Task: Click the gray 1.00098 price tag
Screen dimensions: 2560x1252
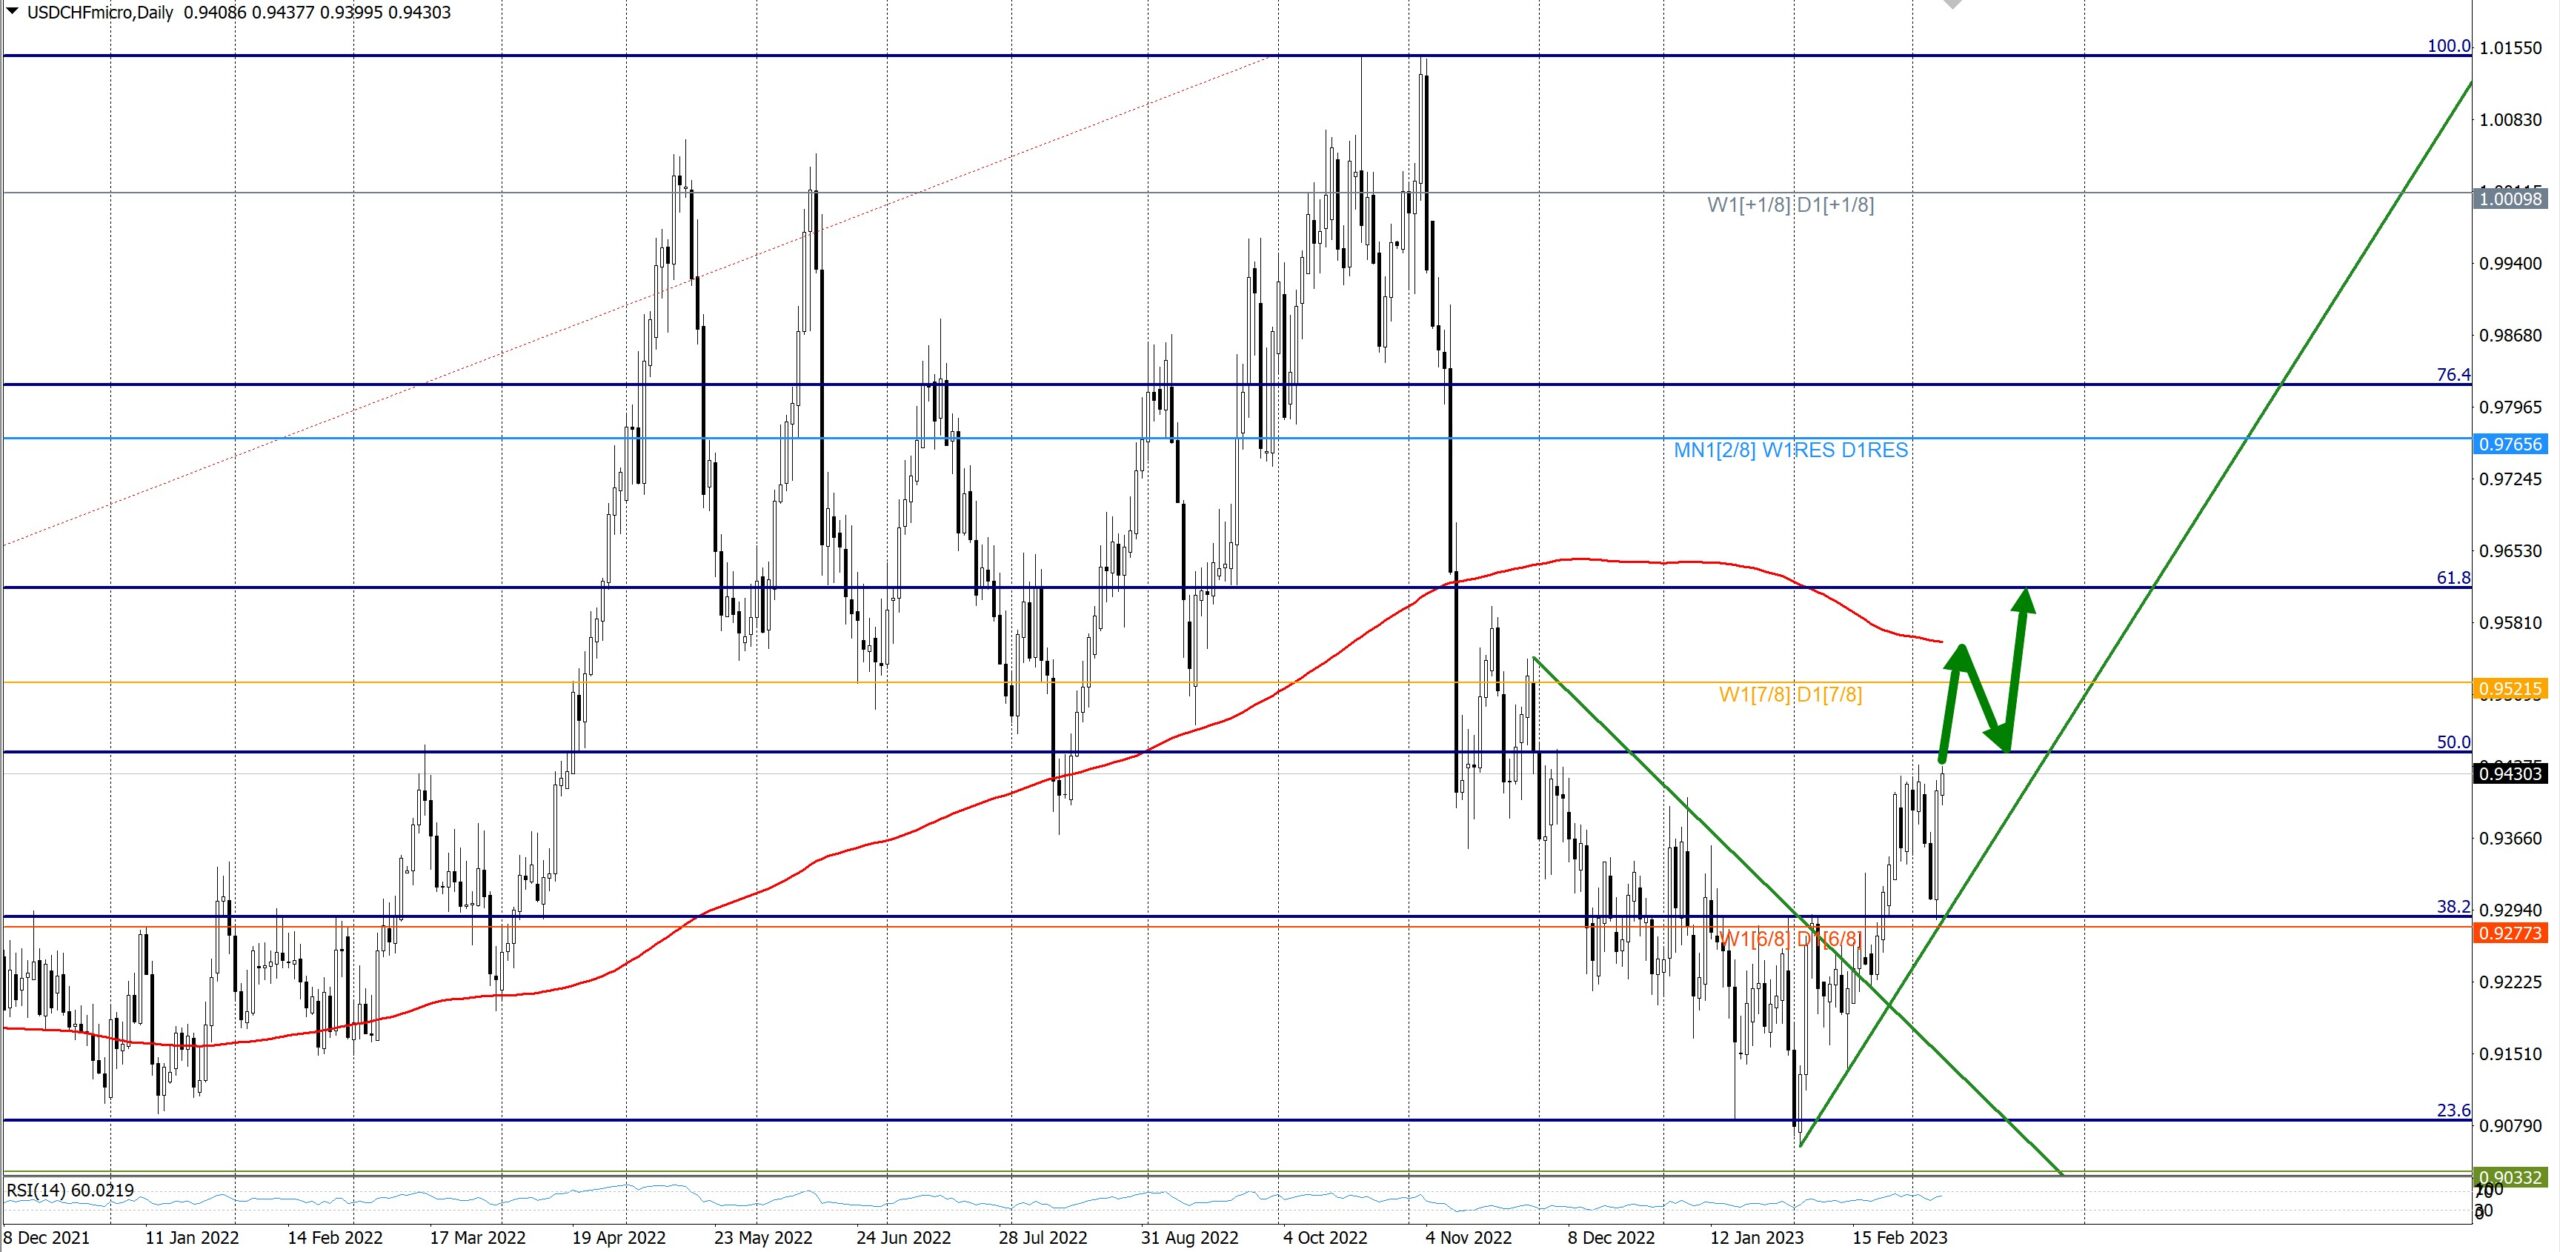Action: point(2509,199)
